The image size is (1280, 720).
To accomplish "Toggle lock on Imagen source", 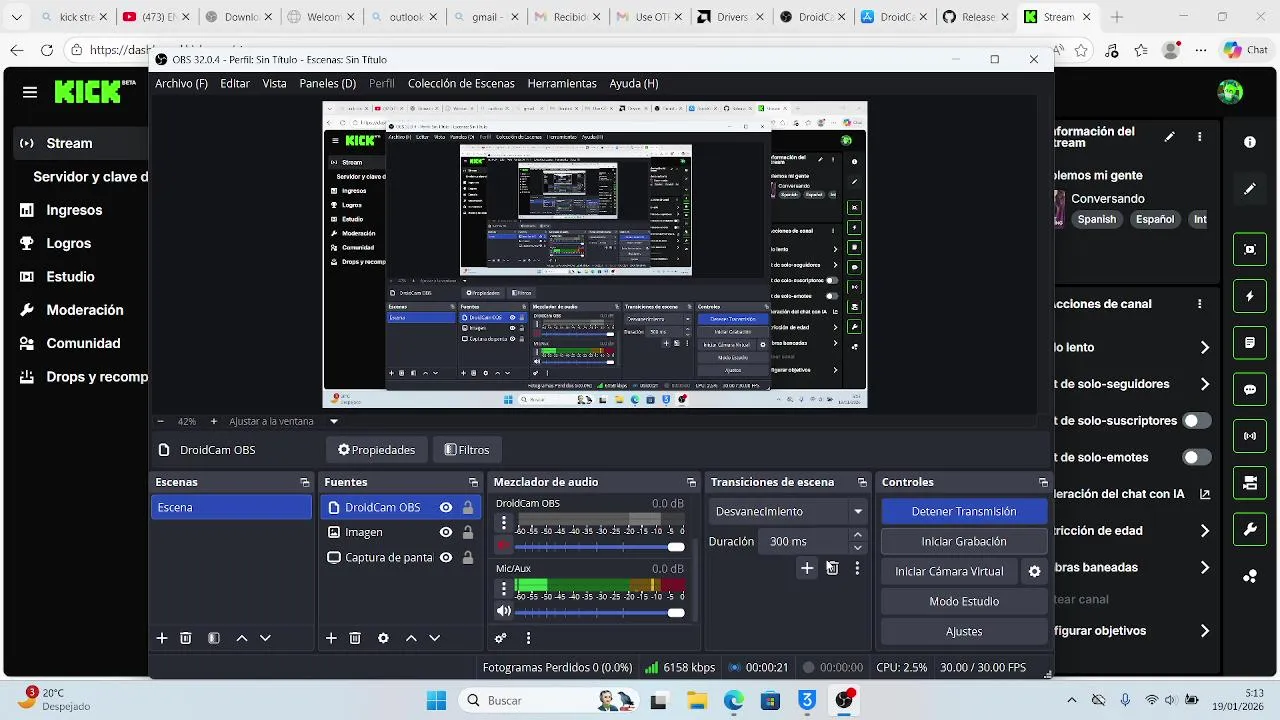I will [467, 533].
